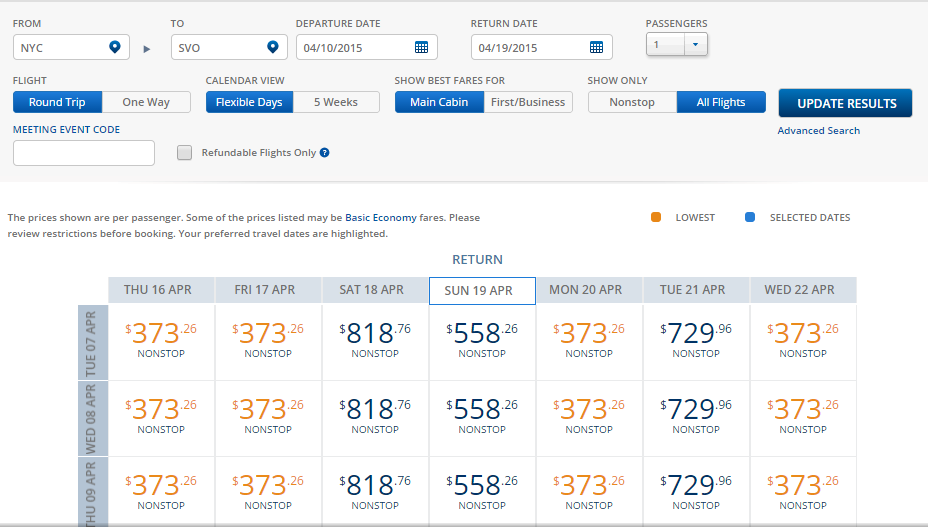Open the Basic Economy fares link
The height and width of the screenshot is (527, 928).
[x=381, y=217]
